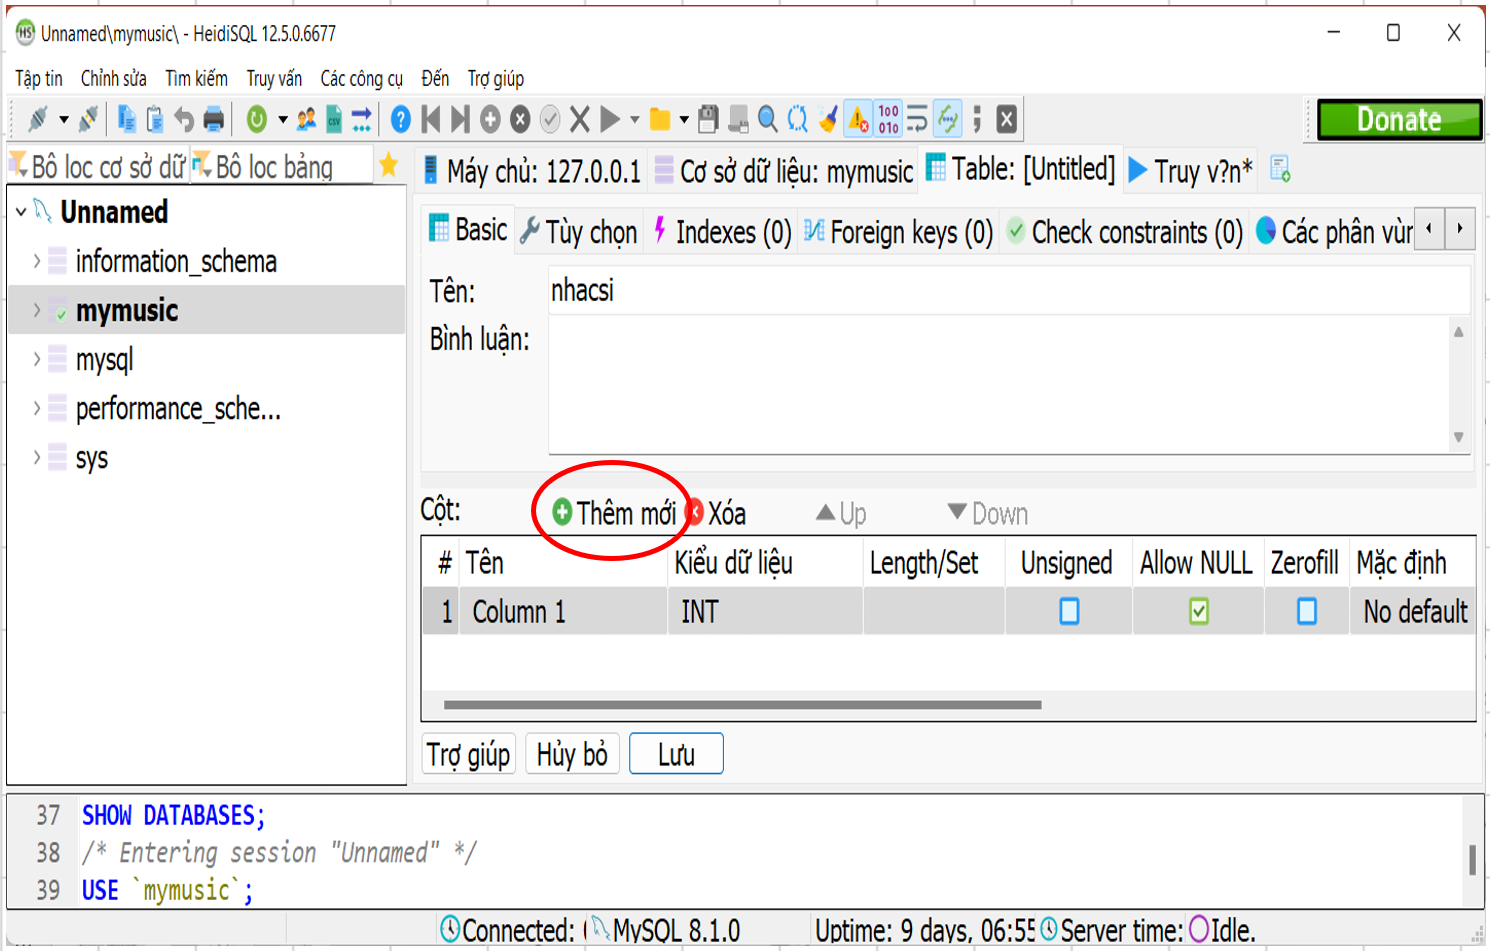
Task: Click the Trợ giúp button below columns
Action: 469,754
